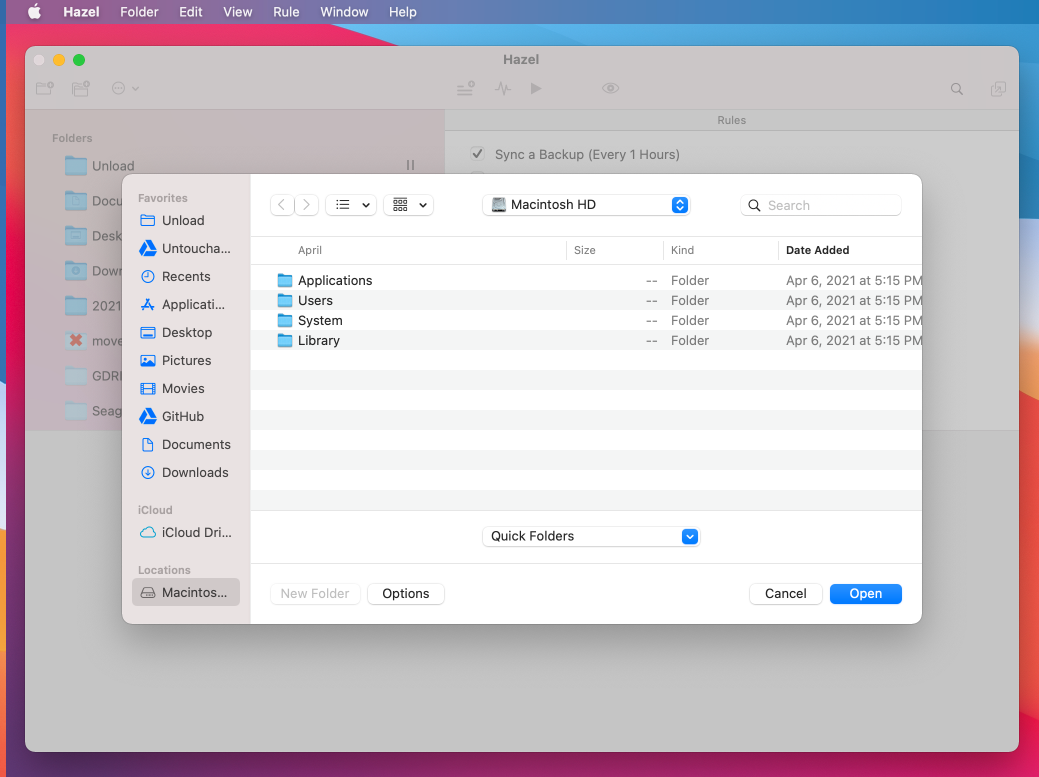The width and height of the screenshot is (1039, 777).
Task: Open Recents in the sidebar
Action: click(186, 277)
